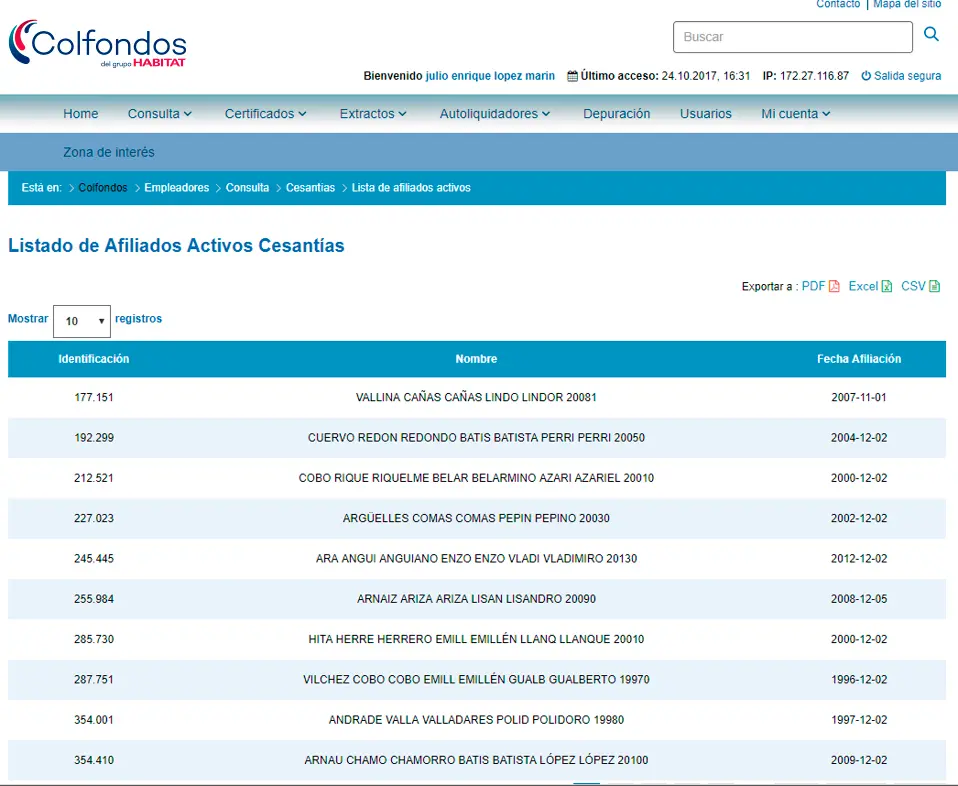Open the Zona de interés link

pyautogui.click(x=109, y=153)
